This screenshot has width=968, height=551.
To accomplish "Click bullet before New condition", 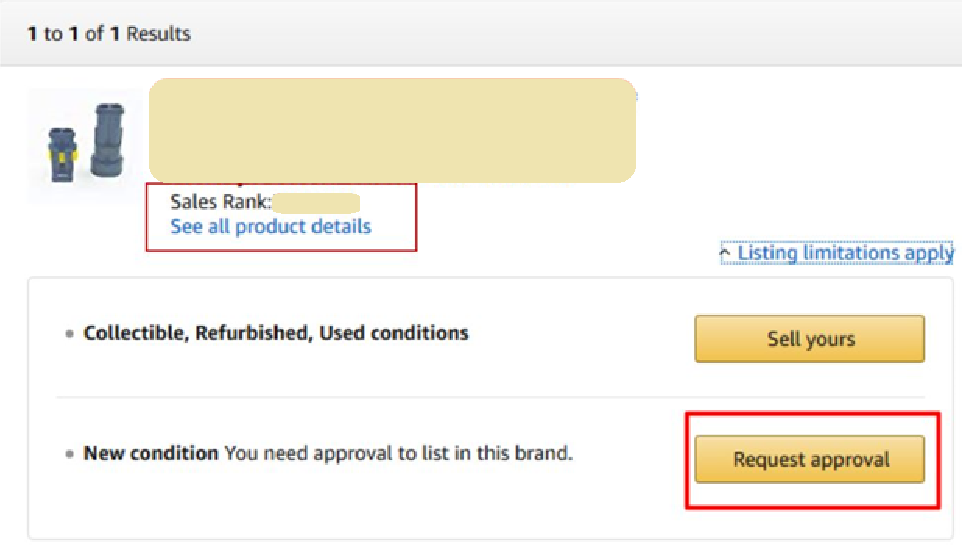I will click(x=69, y=454).
